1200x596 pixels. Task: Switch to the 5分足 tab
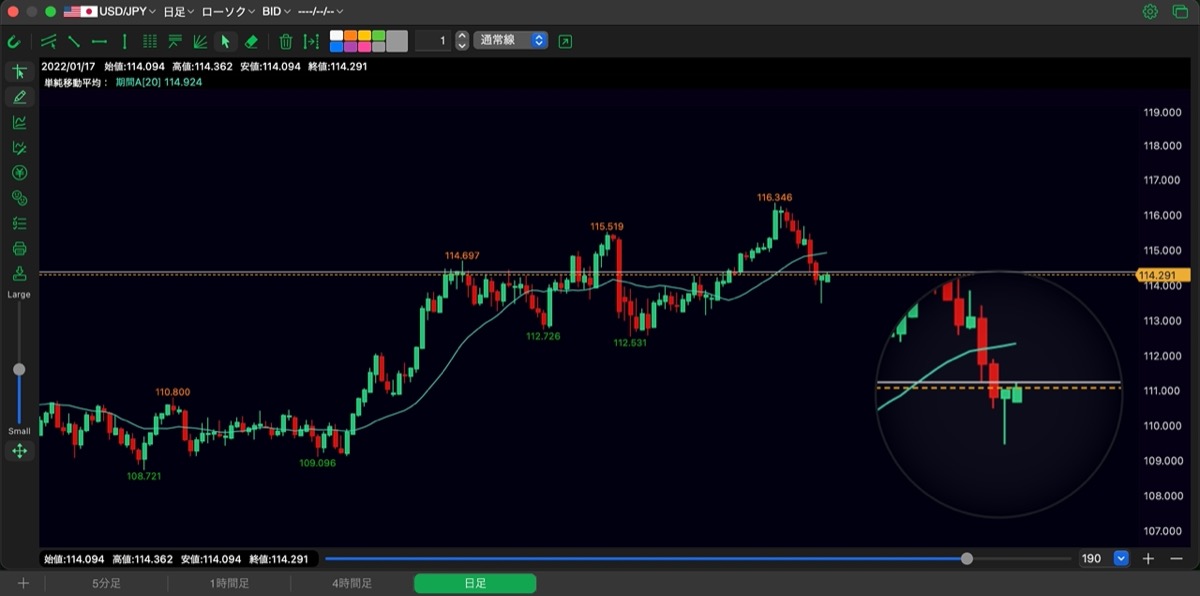coord(106,584)
